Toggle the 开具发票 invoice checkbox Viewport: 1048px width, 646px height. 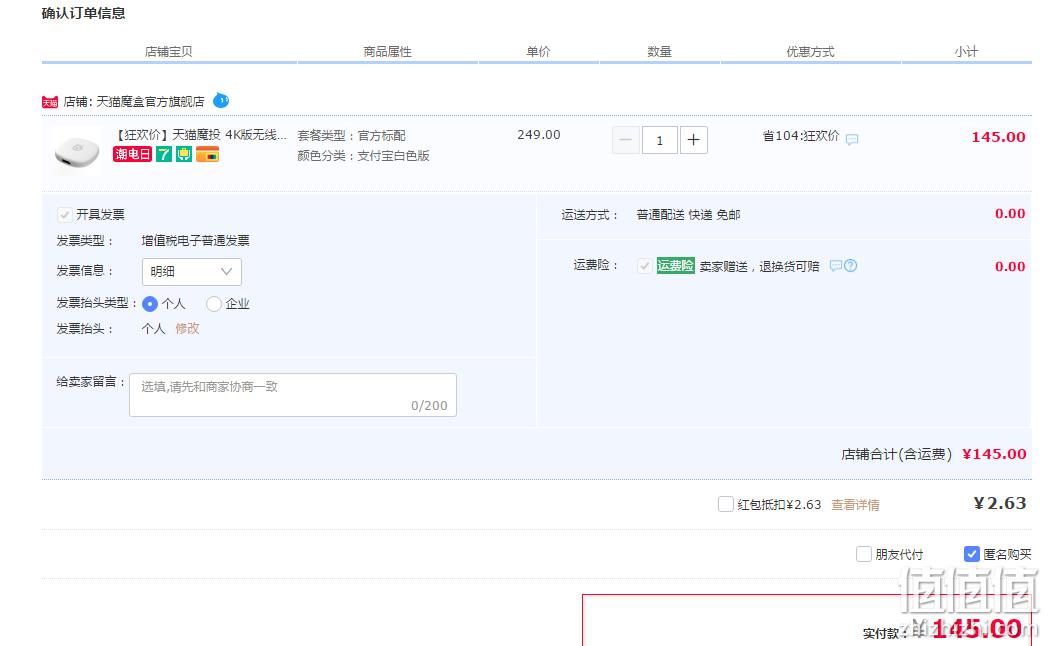click(64, 214)
